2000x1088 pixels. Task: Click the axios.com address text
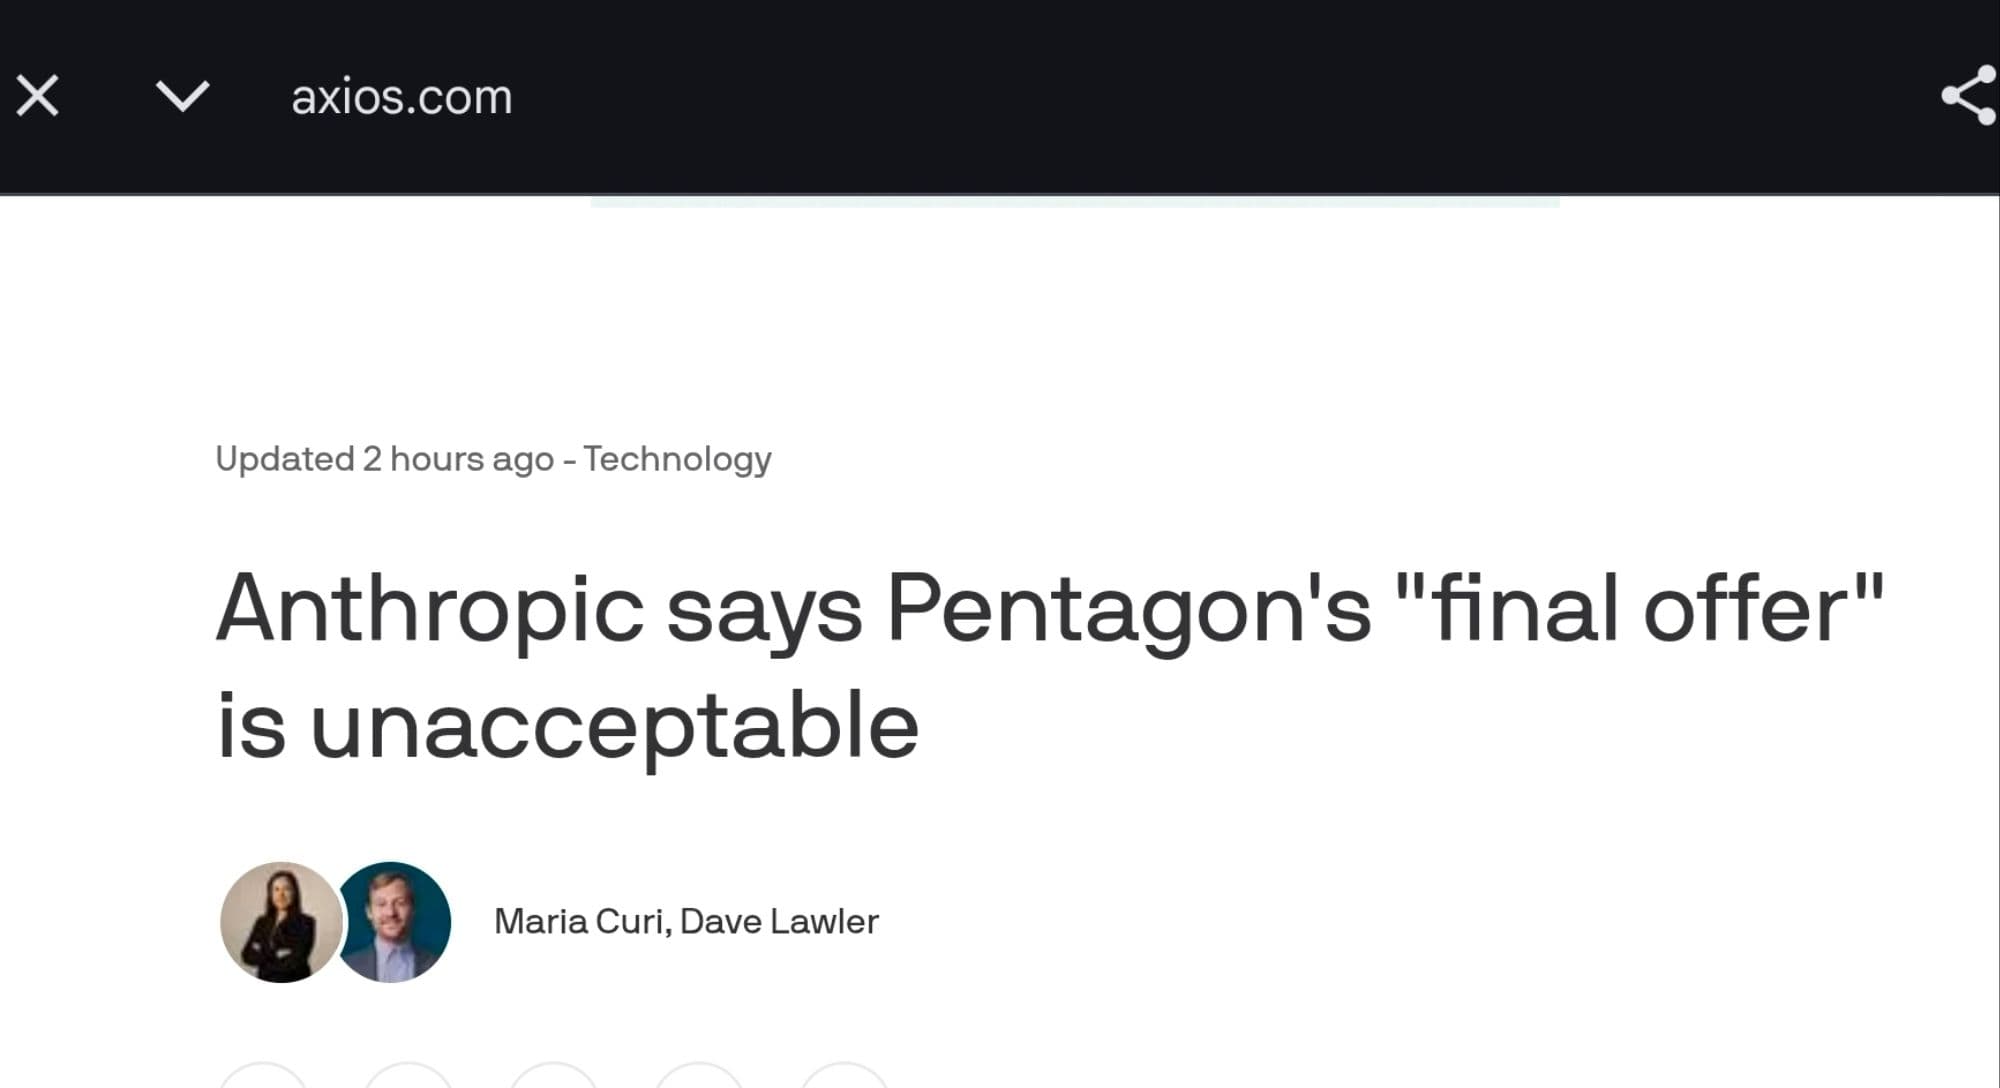tap(401, 97)
